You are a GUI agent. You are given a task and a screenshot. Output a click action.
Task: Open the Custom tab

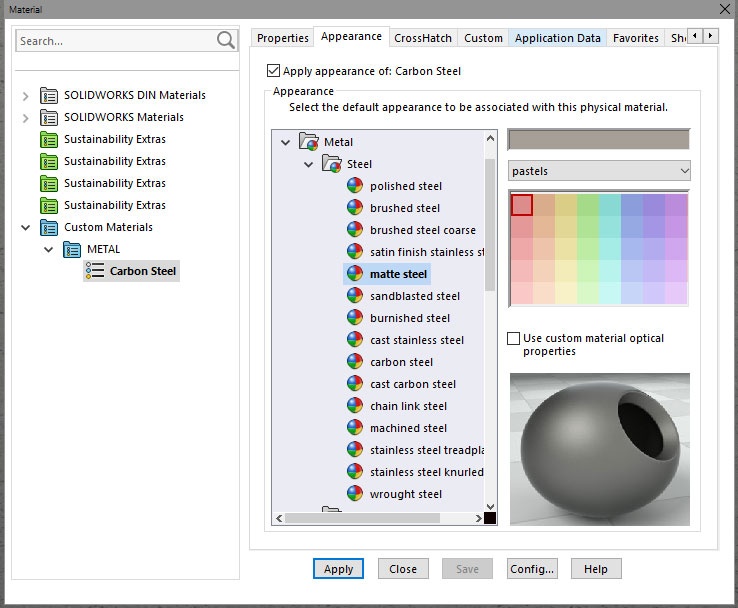click(x=483, y=38)
